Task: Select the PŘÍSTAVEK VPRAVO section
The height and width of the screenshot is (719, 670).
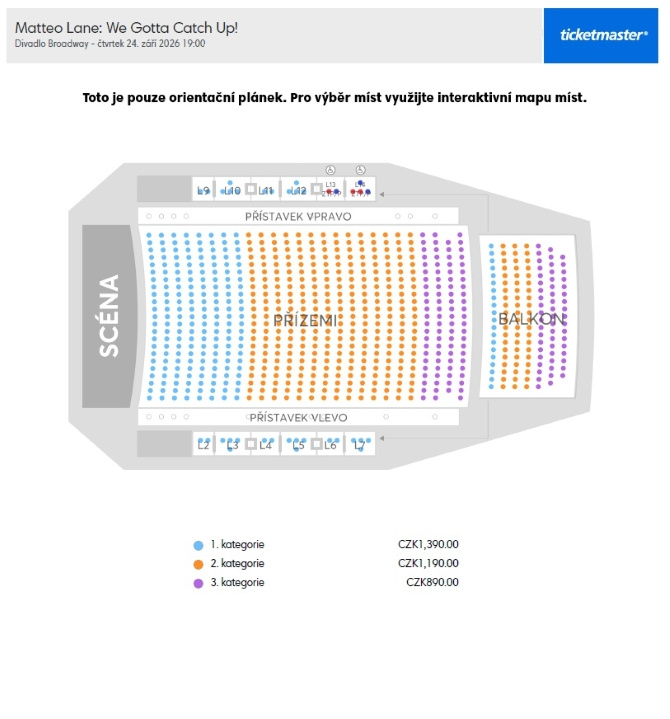Action: coord(298,216)
